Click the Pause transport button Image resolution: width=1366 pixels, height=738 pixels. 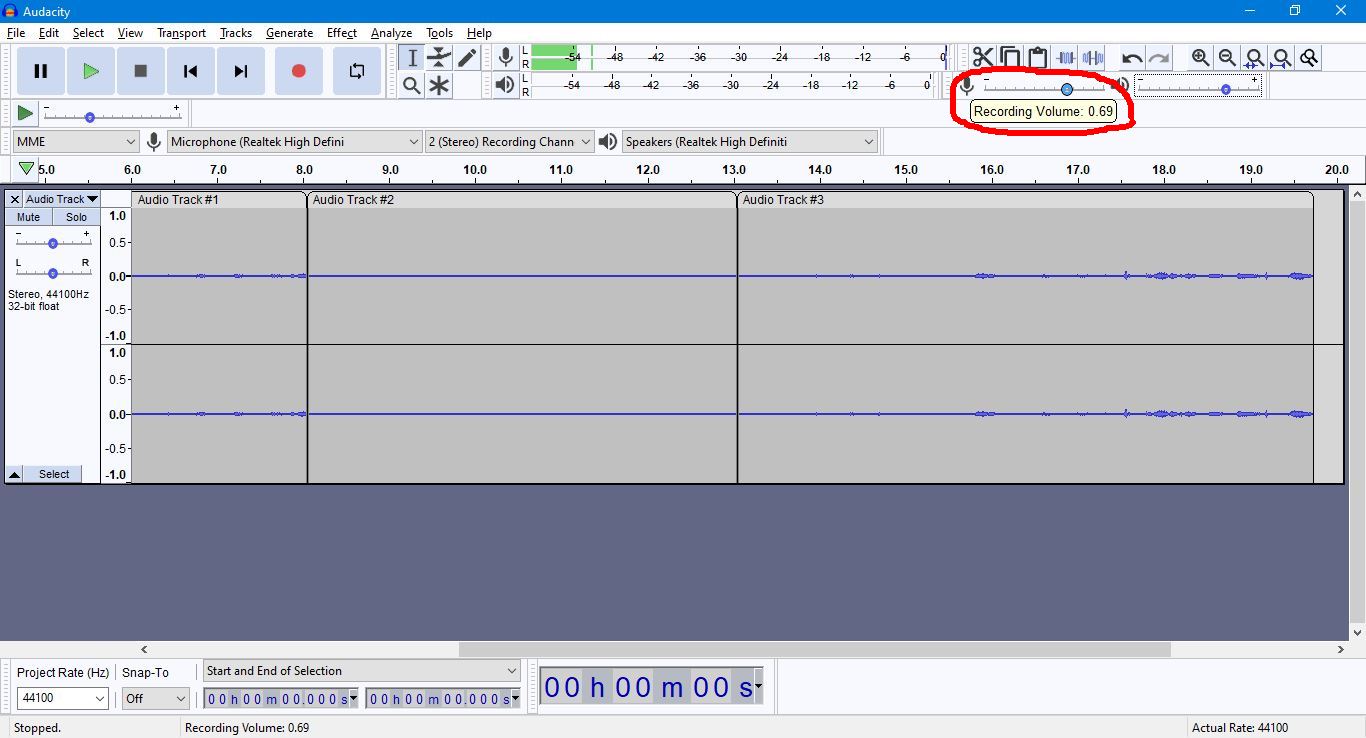[41, 71]
